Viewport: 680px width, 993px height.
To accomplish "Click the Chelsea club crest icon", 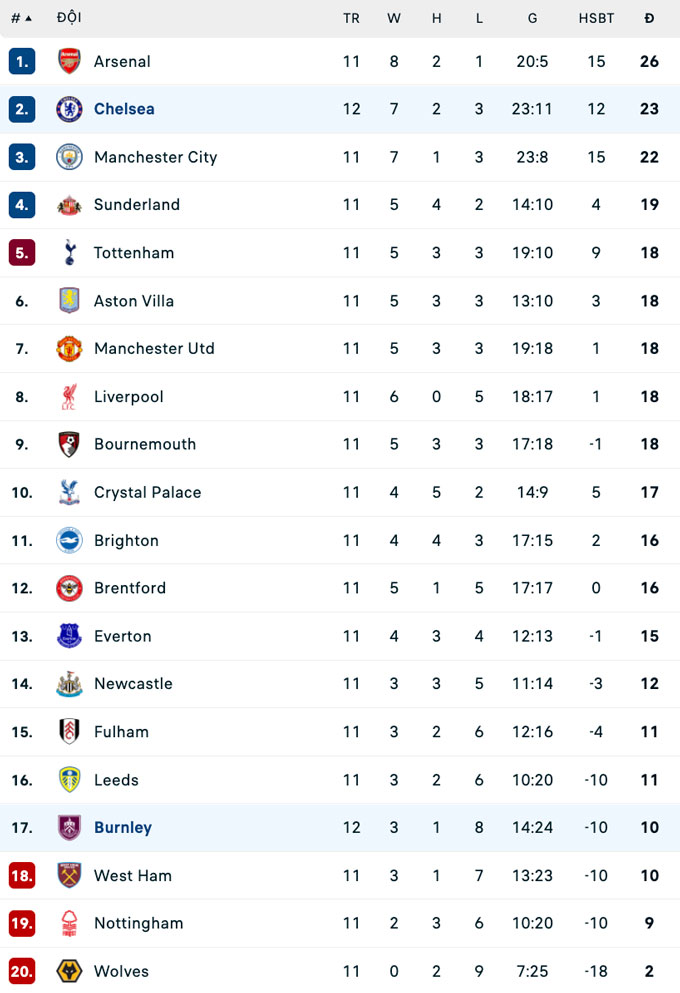I will [x=69, y=109].
